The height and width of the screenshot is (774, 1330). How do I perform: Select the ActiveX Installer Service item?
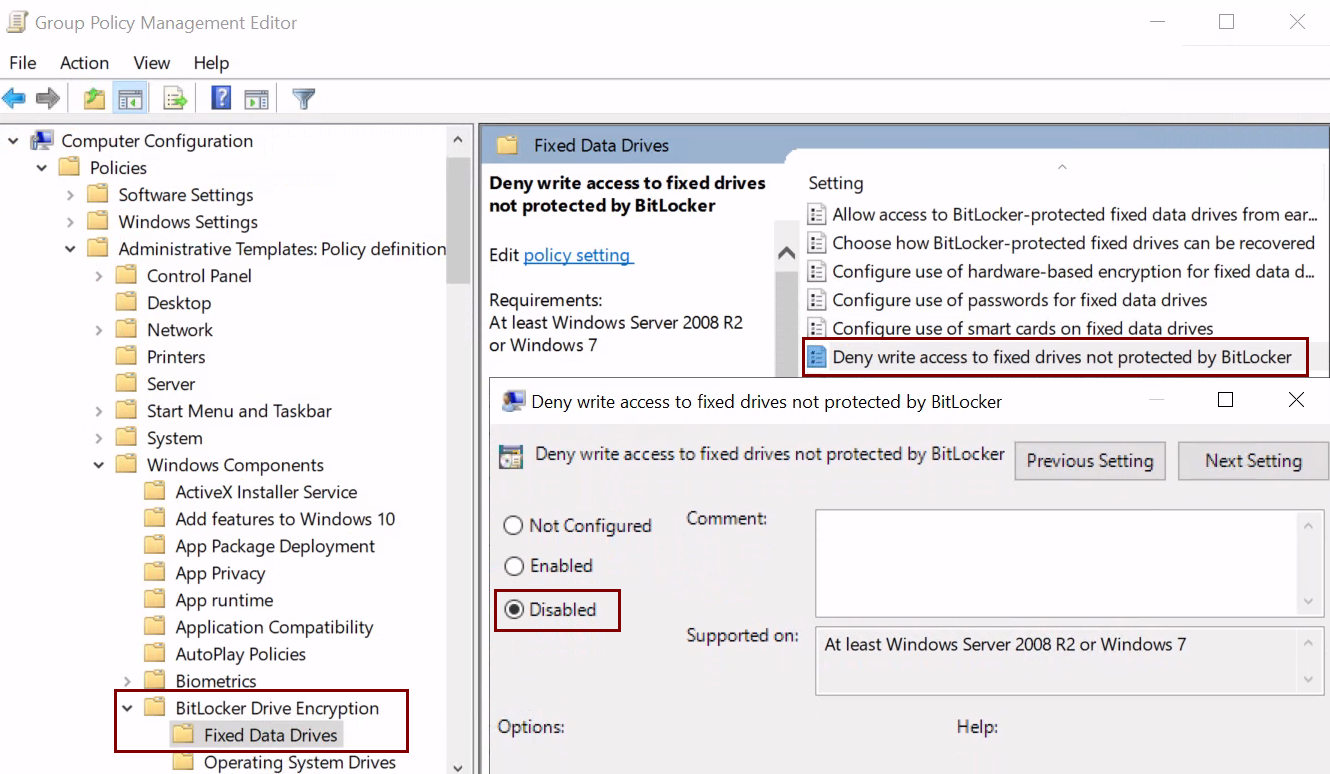(x=266, y=491)
